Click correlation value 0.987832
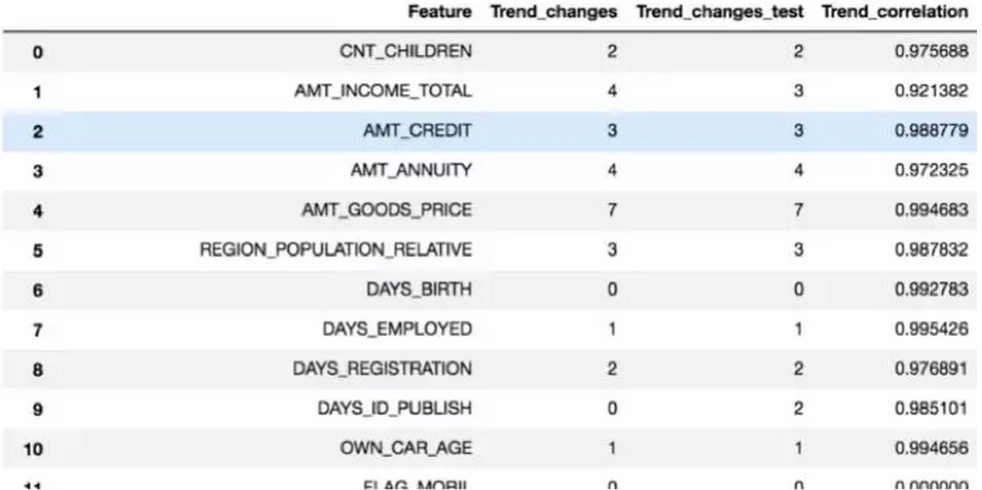Image resolution: width=982 pixels, height=490 pixels. [931, 250]
